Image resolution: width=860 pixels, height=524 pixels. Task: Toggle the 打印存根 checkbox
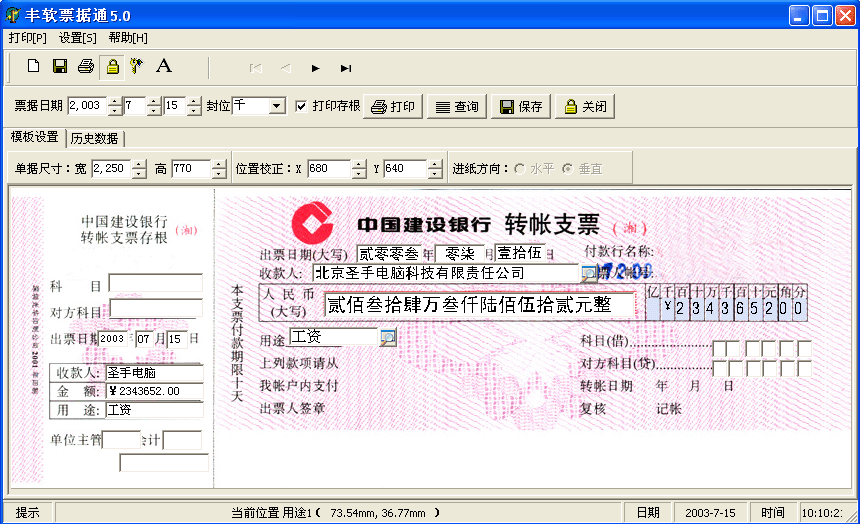click(x=301, y=106)
